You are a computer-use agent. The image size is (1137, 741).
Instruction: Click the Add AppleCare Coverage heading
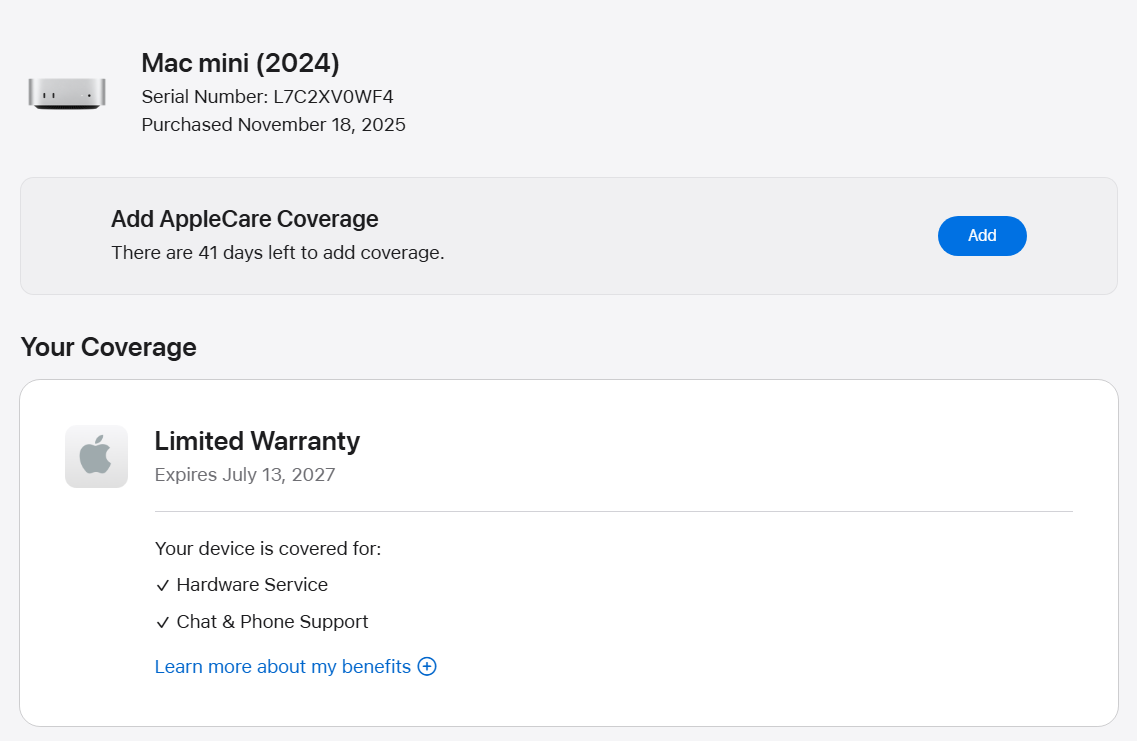244,219
